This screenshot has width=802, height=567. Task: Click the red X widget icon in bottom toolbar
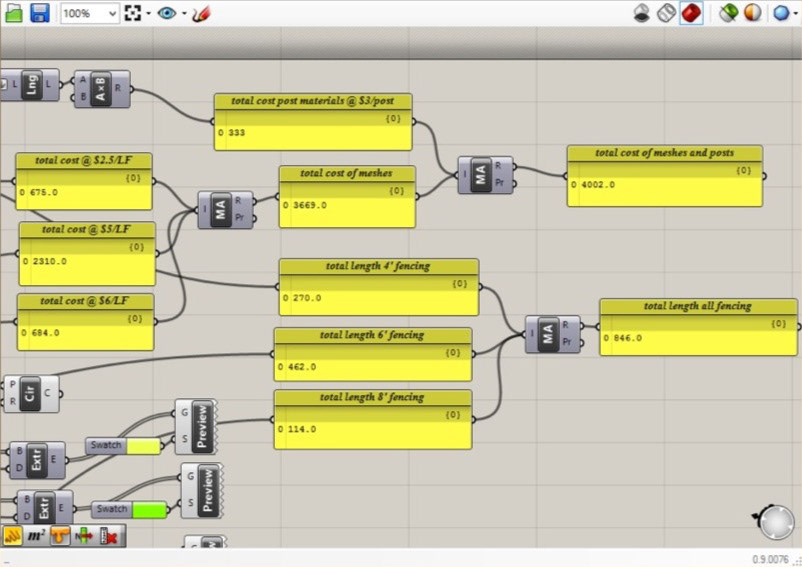click(108, 536)
